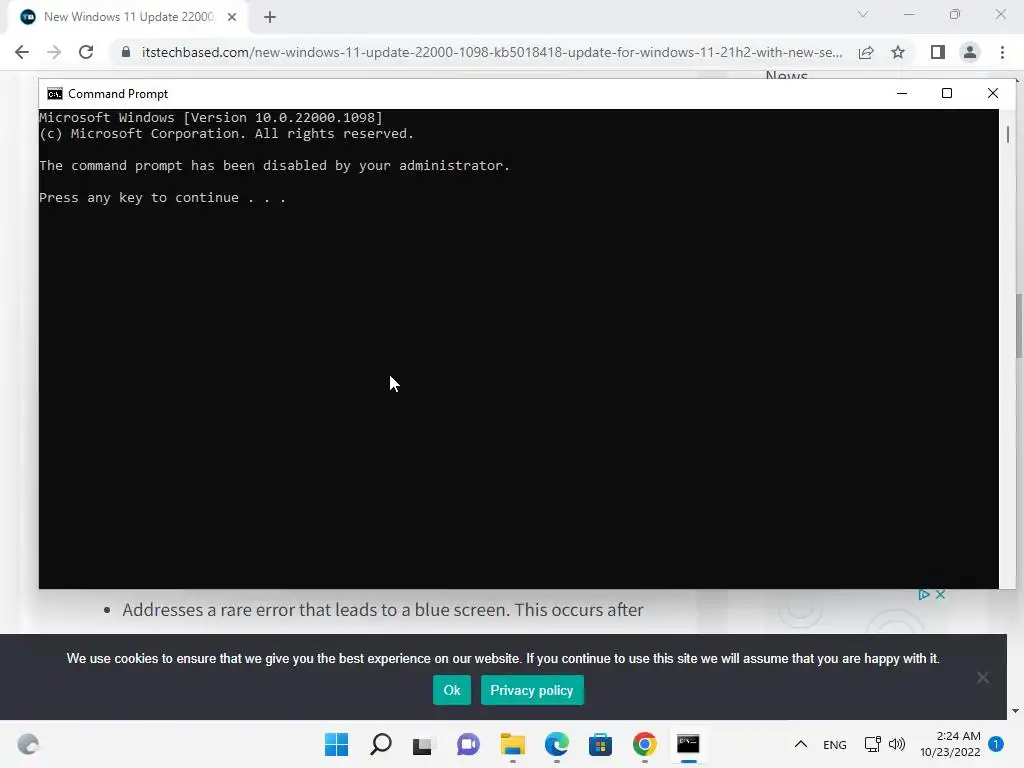Click the AdChoices triangle icon
The height and width of the screenshot is (768, 1024).
pos(924,595)
